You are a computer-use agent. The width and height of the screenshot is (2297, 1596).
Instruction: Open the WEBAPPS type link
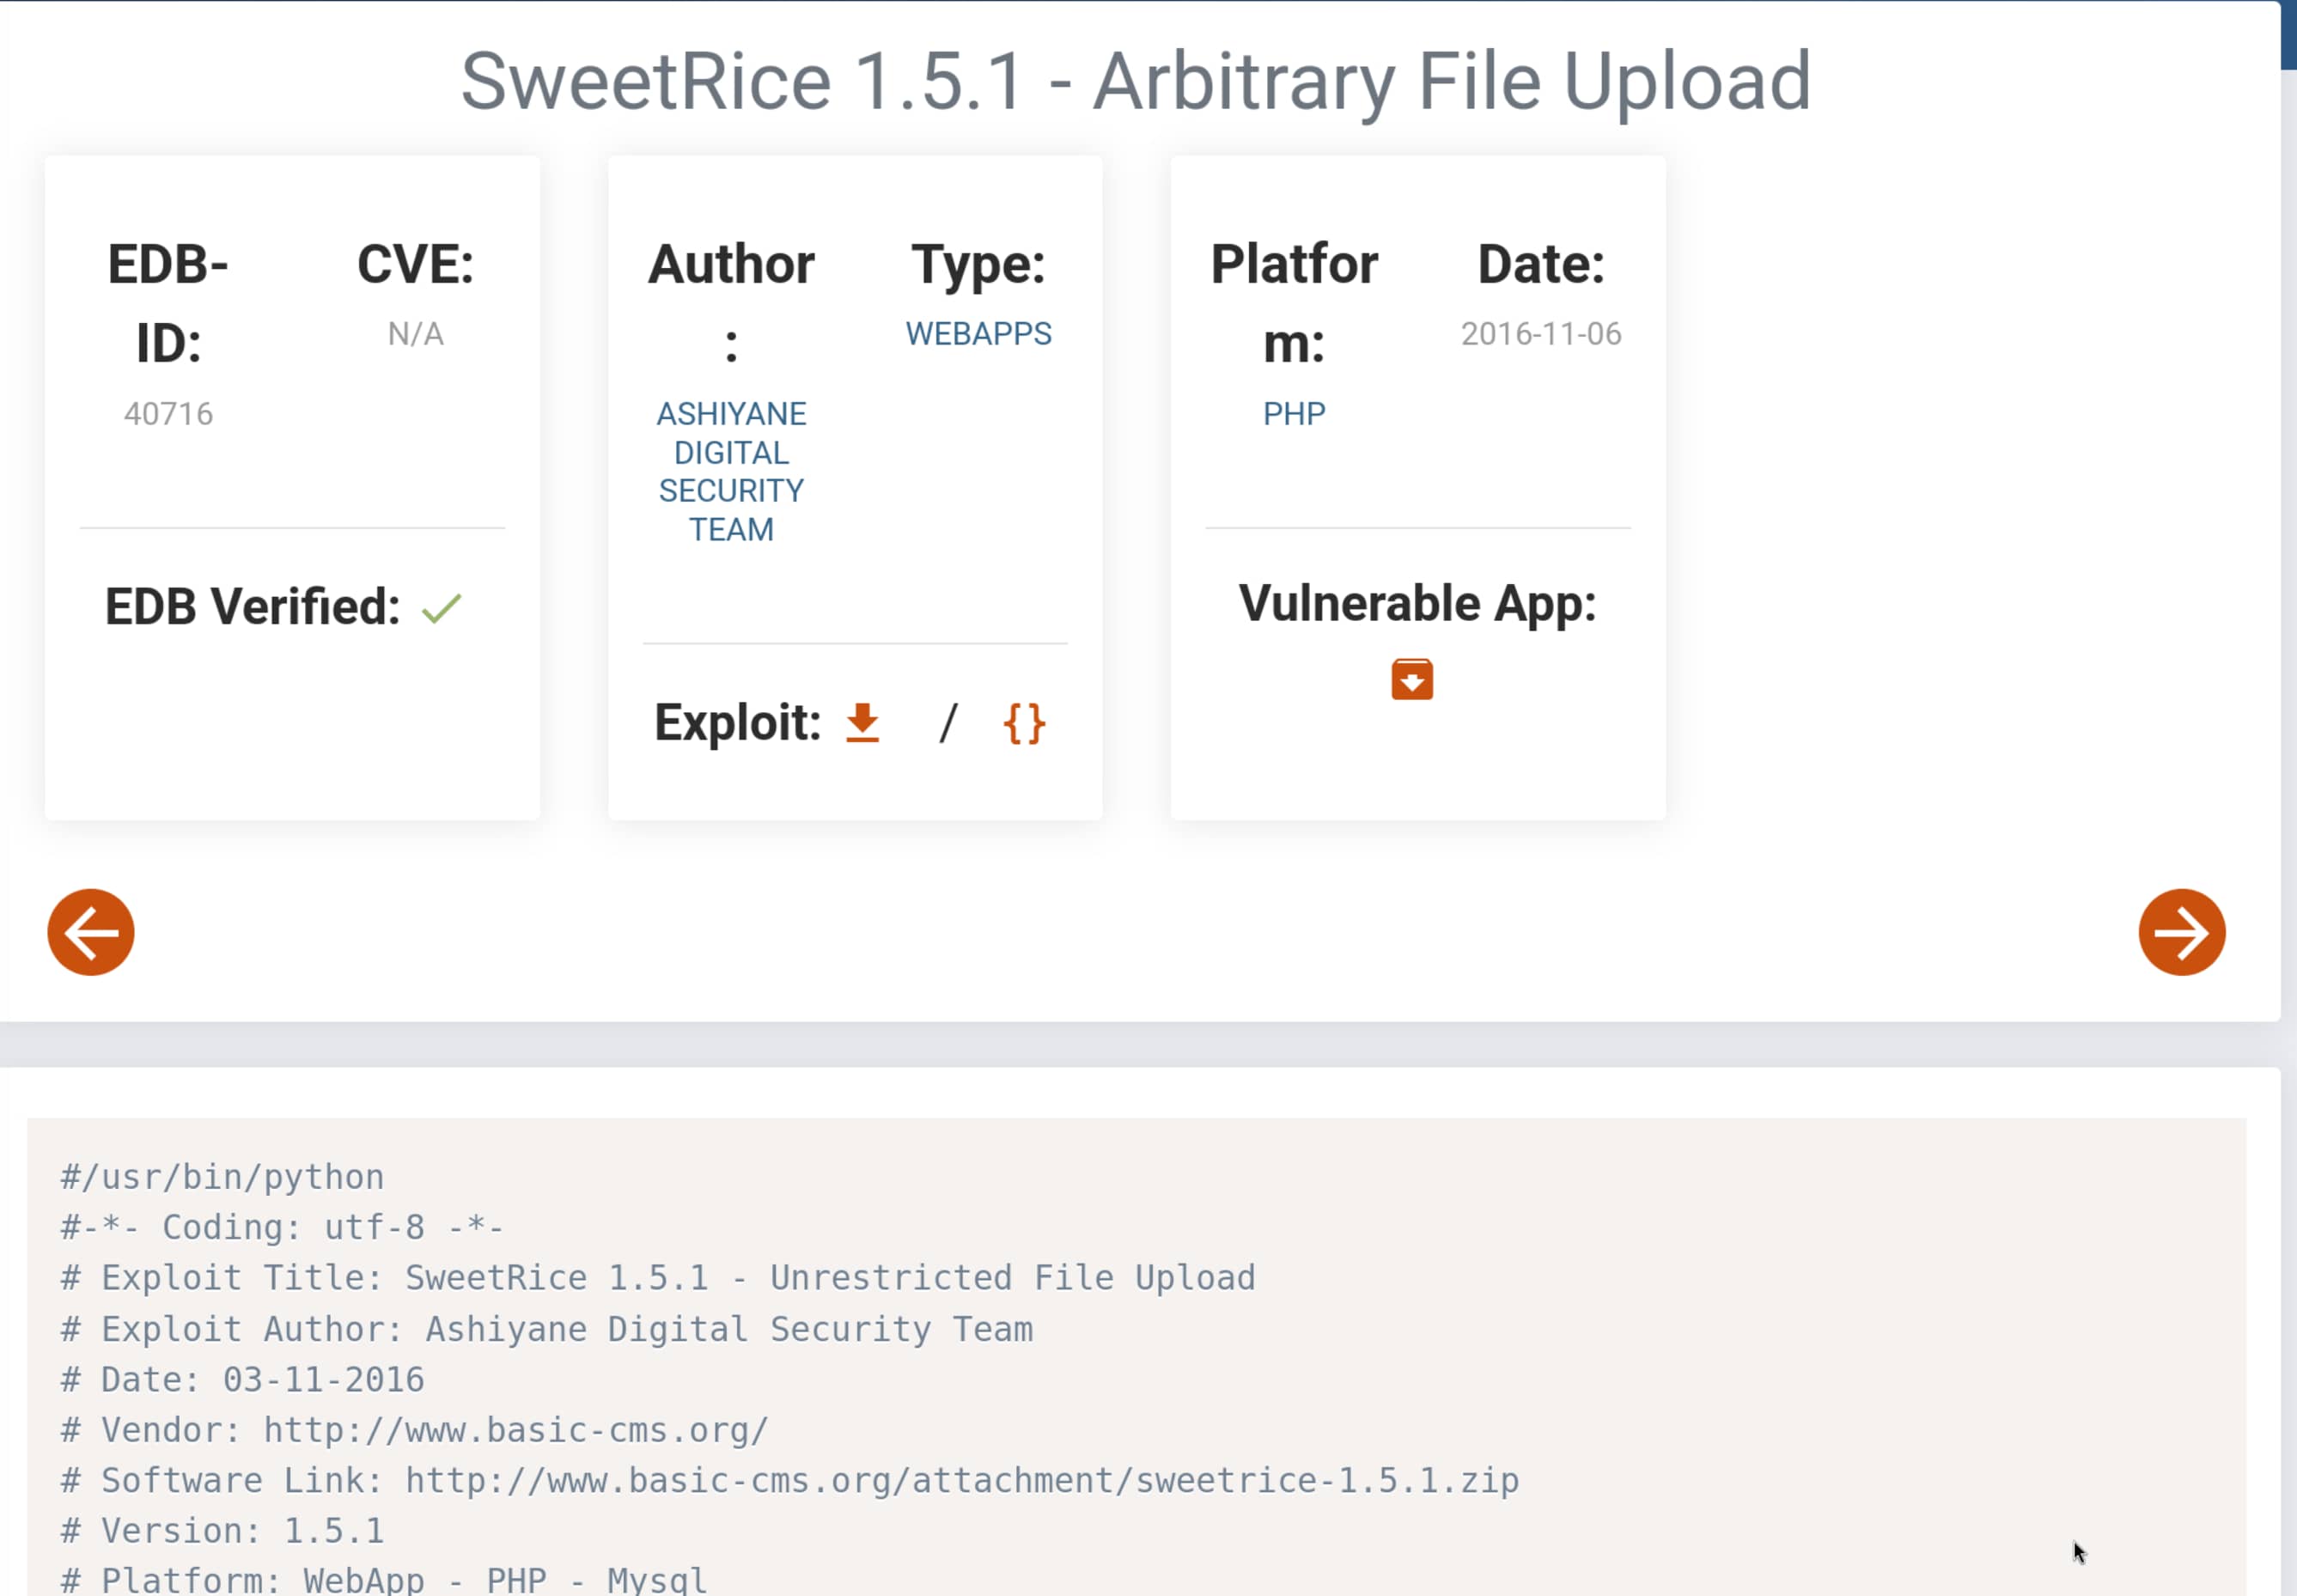[978, 334]
